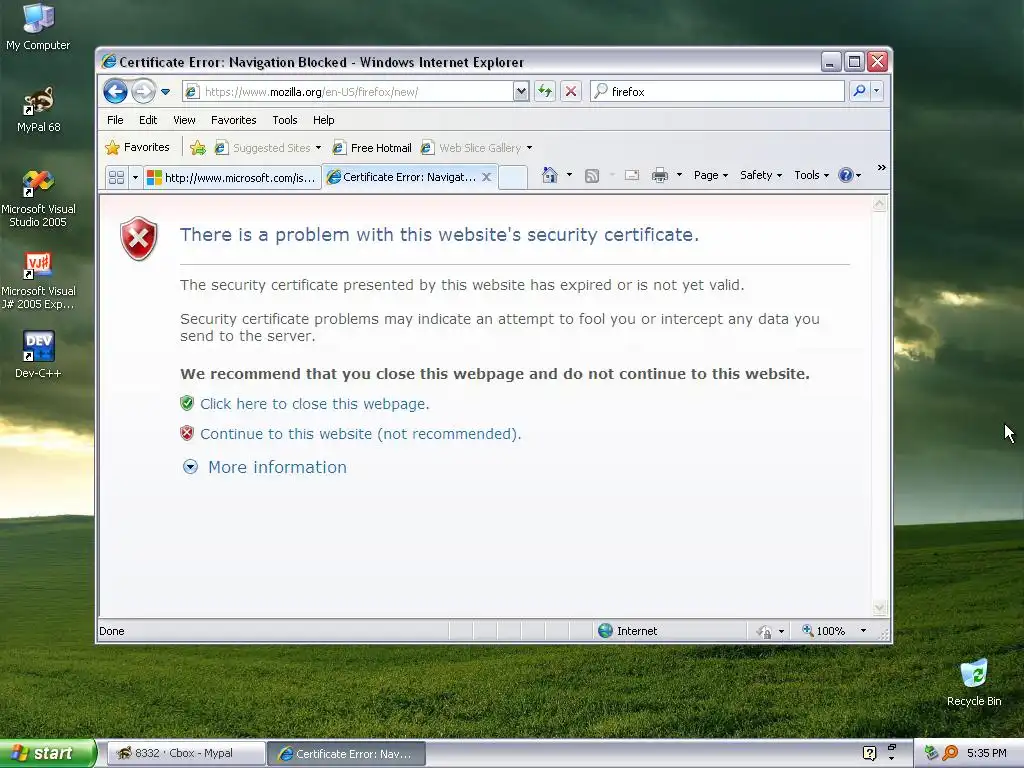Print the page with printer icon

[660, 175]
